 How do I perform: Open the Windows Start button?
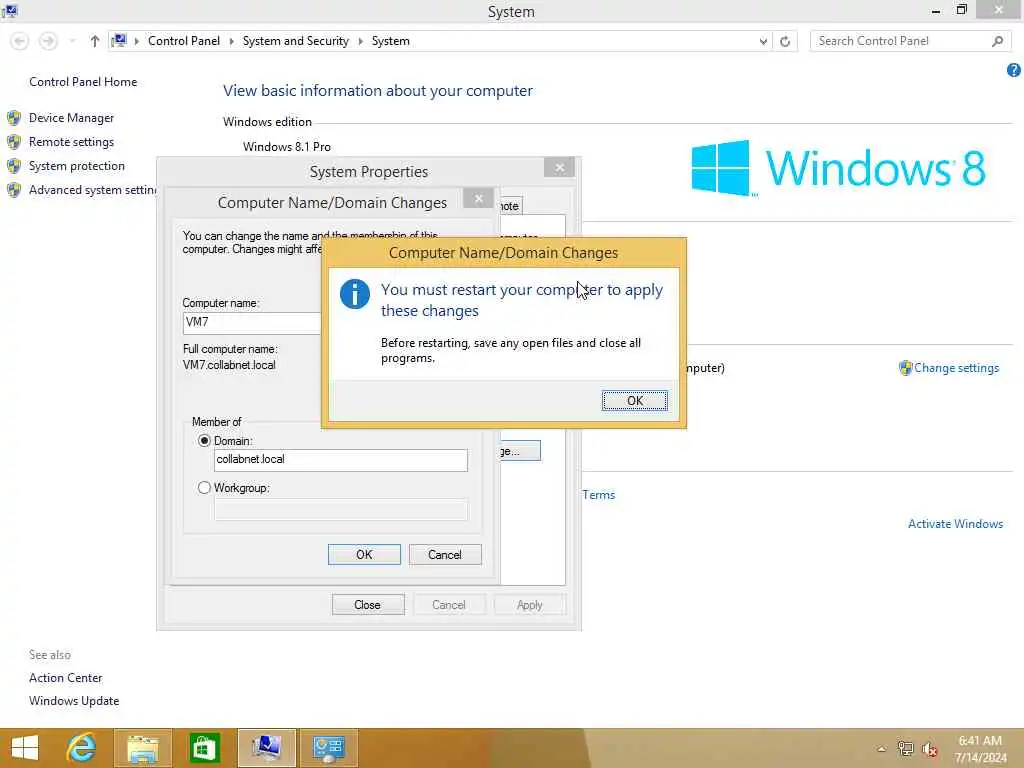[25, 748]
